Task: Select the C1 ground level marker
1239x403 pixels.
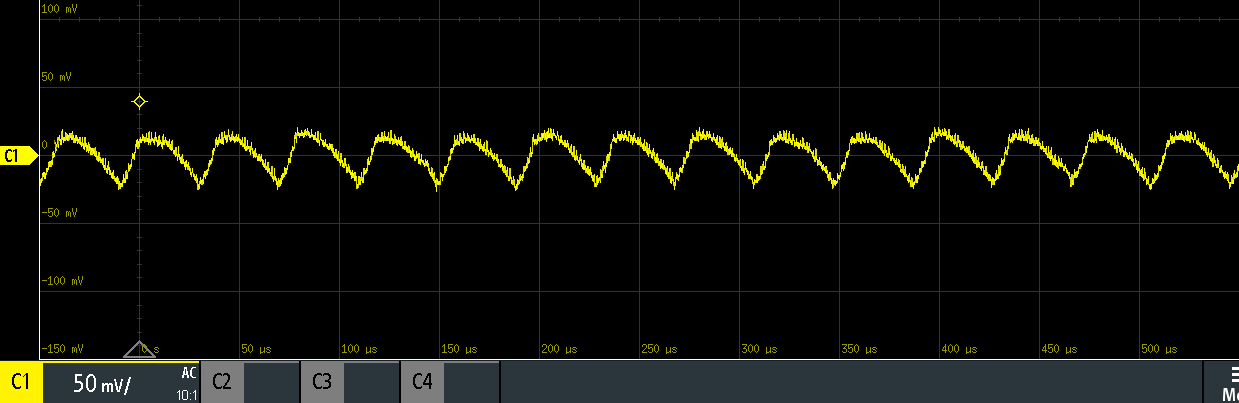Action: [x=18, y=155]
